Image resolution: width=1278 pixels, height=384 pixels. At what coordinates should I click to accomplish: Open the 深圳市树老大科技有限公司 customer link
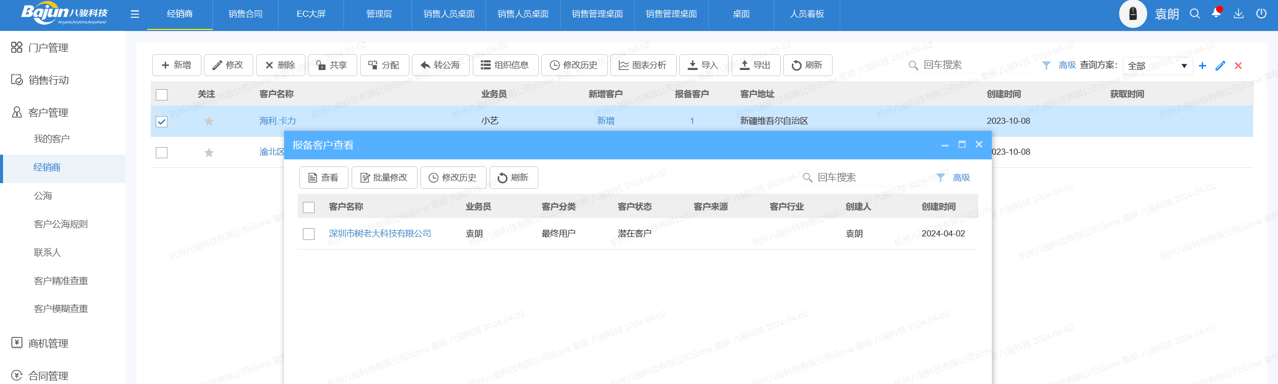[x=380, y=234]
